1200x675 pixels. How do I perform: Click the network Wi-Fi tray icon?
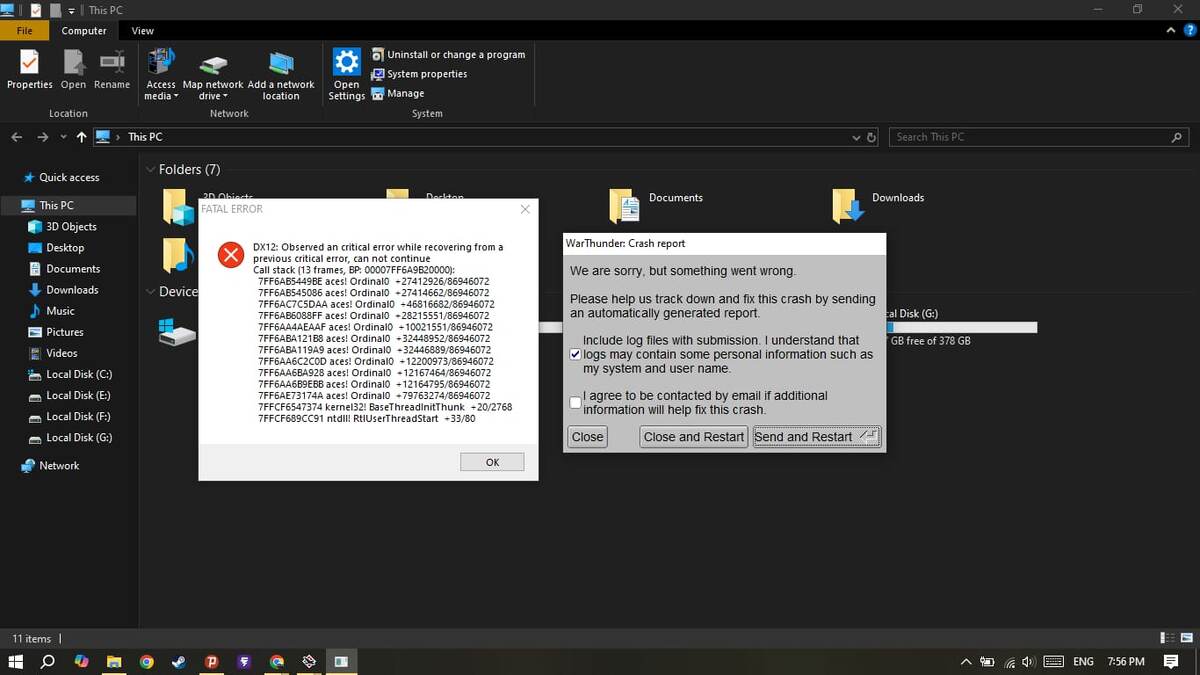coord(1009,662)
